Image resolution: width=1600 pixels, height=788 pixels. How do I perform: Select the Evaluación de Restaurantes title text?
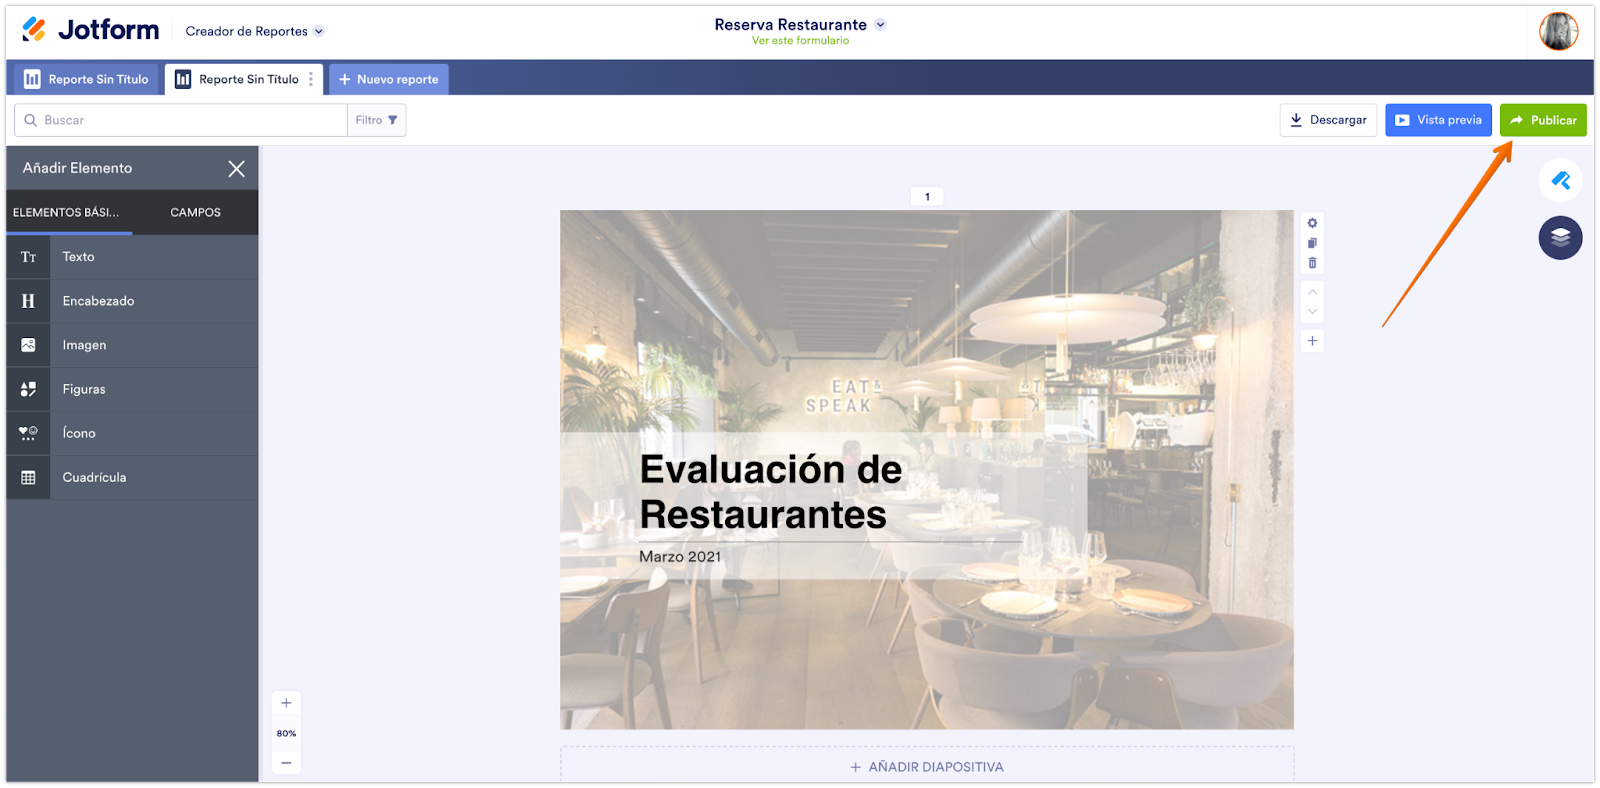click(771, 492)
